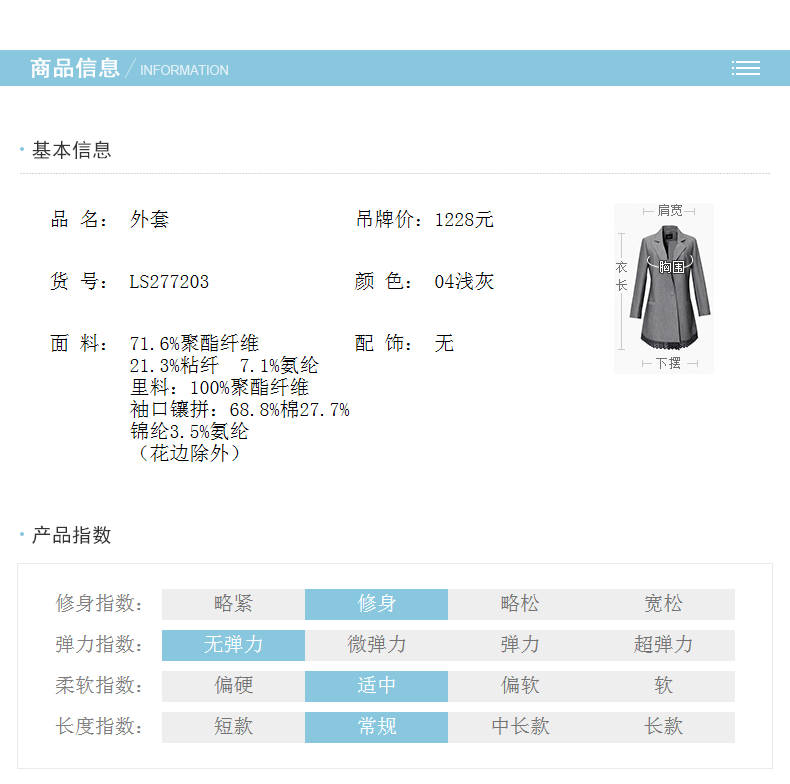This screenshot has width=790, height=784.
Task: Select 常规 length option
Action: 376,727
